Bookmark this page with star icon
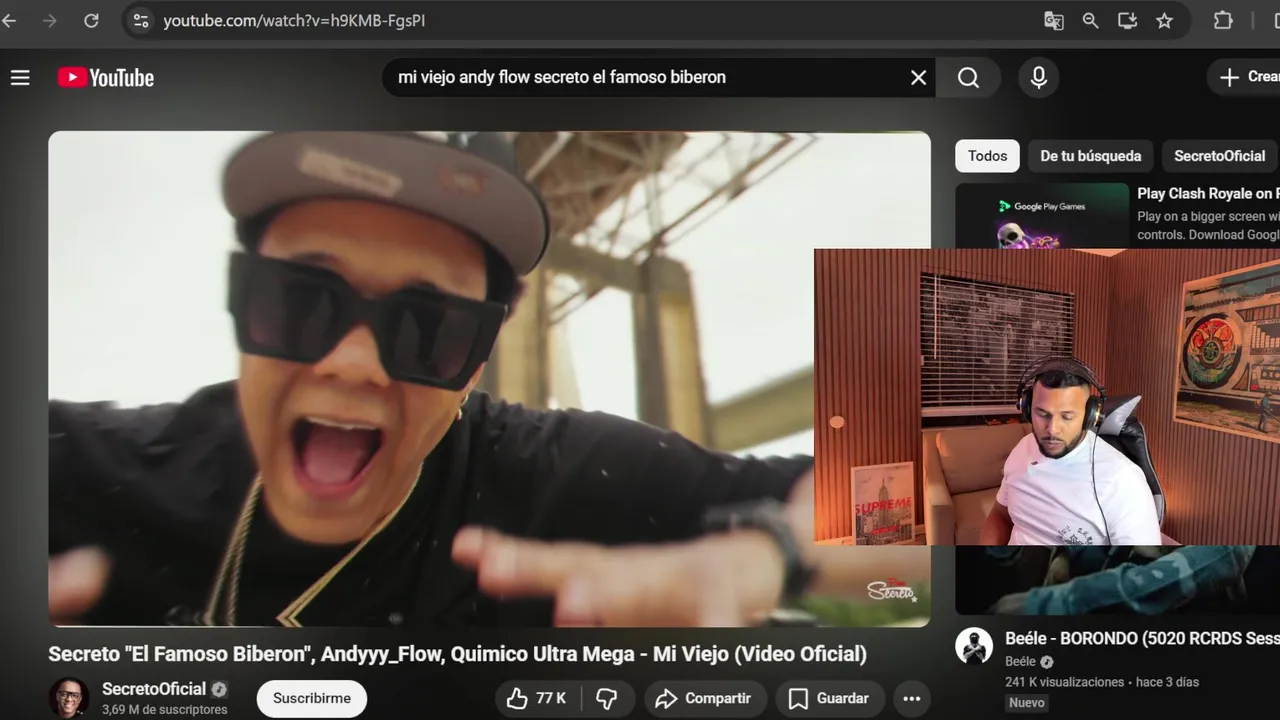Viewport: 1280px width, 720px height. (x=1164, y=20)
